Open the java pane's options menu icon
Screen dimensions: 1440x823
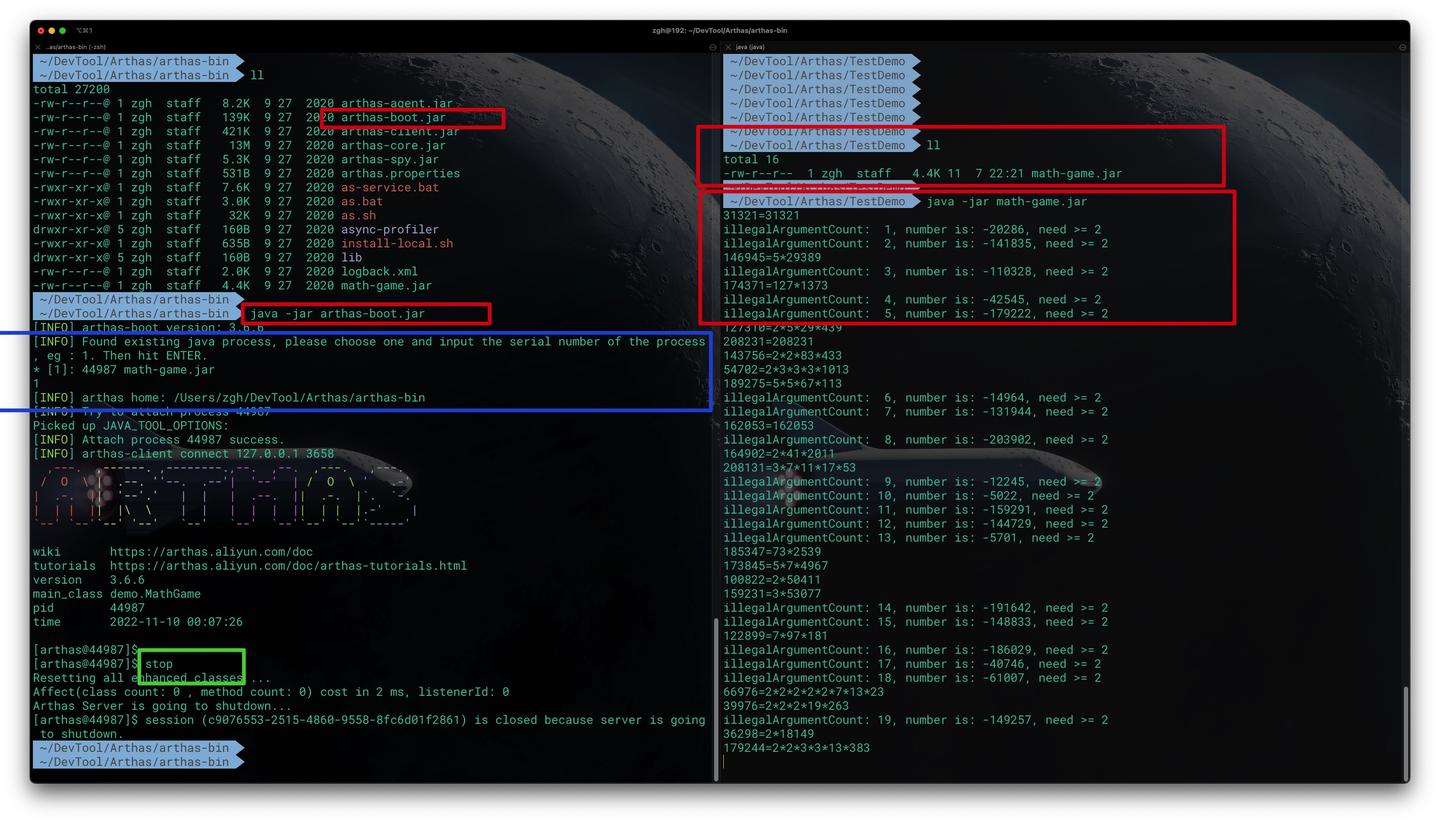coord(1403,47)
